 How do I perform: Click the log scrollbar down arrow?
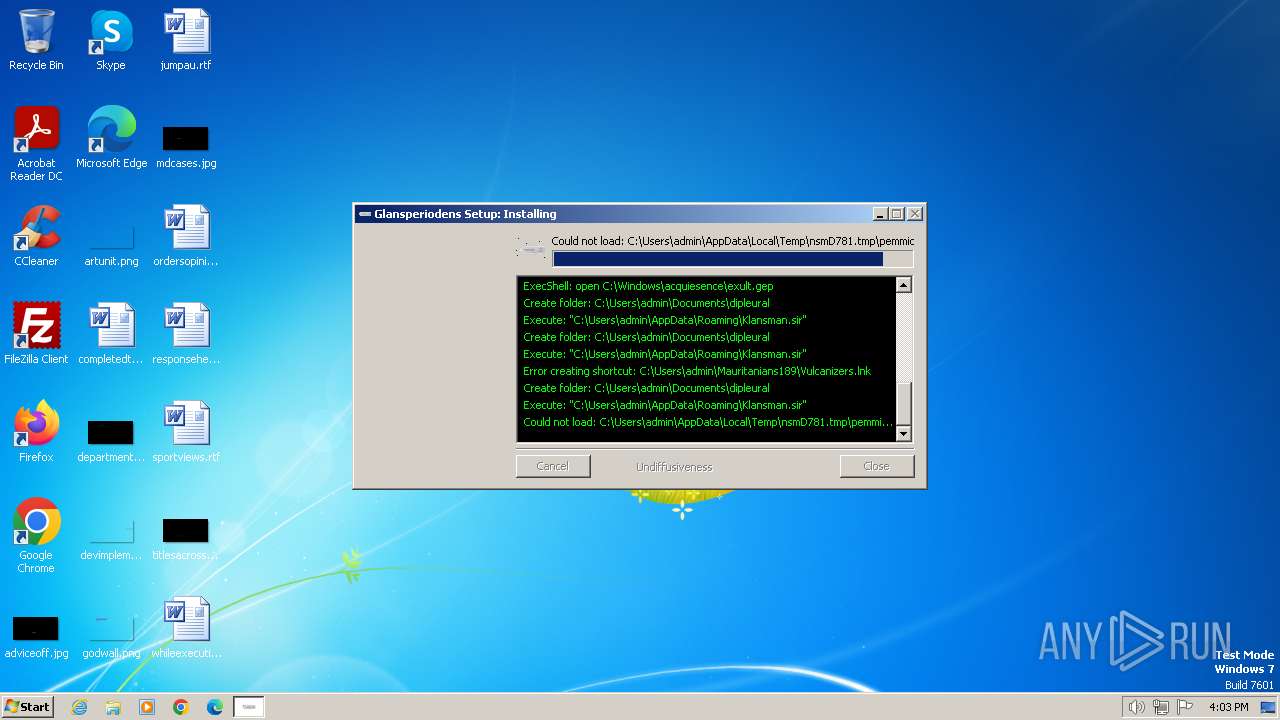904,433
